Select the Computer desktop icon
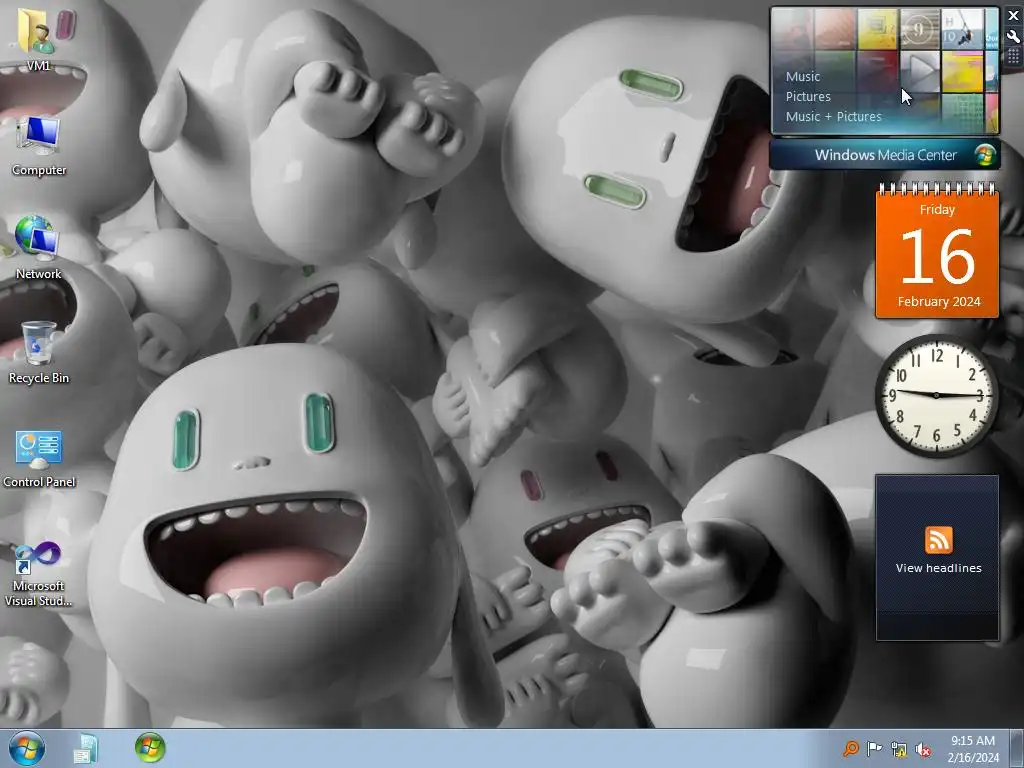The height and width of the screenshot is (768, 1024). coord(39,146)
